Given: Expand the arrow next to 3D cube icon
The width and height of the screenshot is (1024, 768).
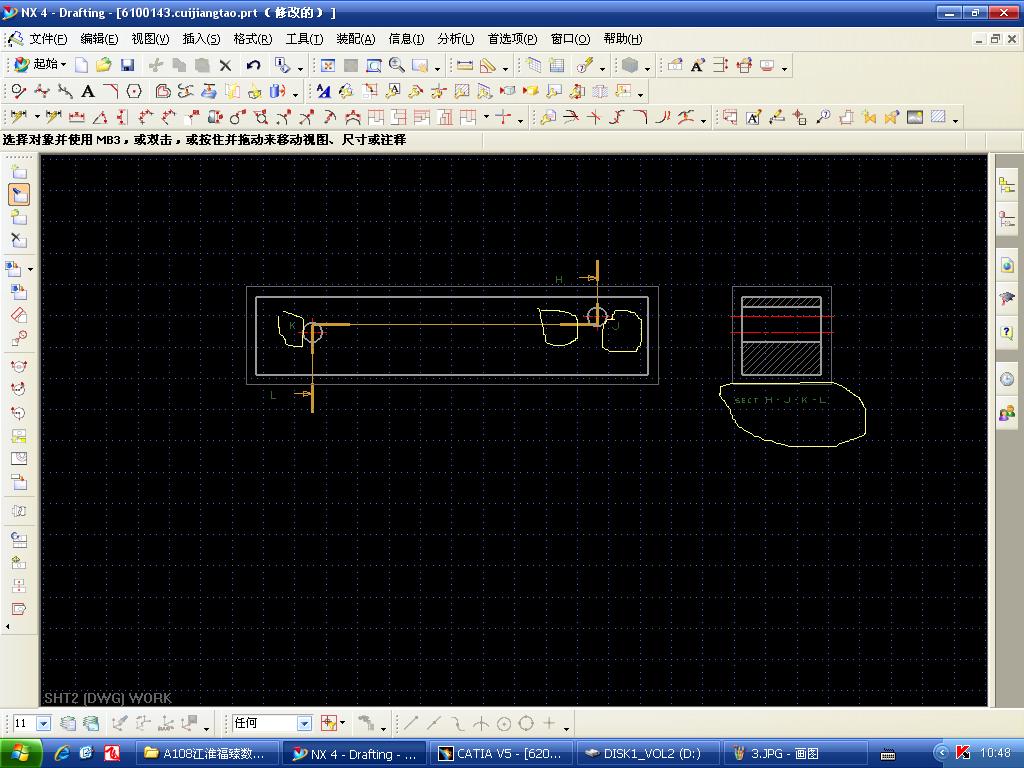Looking at the screenshot, I should point(648,67).
